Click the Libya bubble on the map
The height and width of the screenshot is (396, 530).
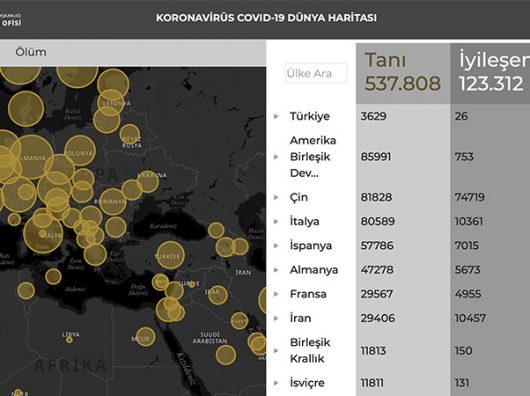69,340
